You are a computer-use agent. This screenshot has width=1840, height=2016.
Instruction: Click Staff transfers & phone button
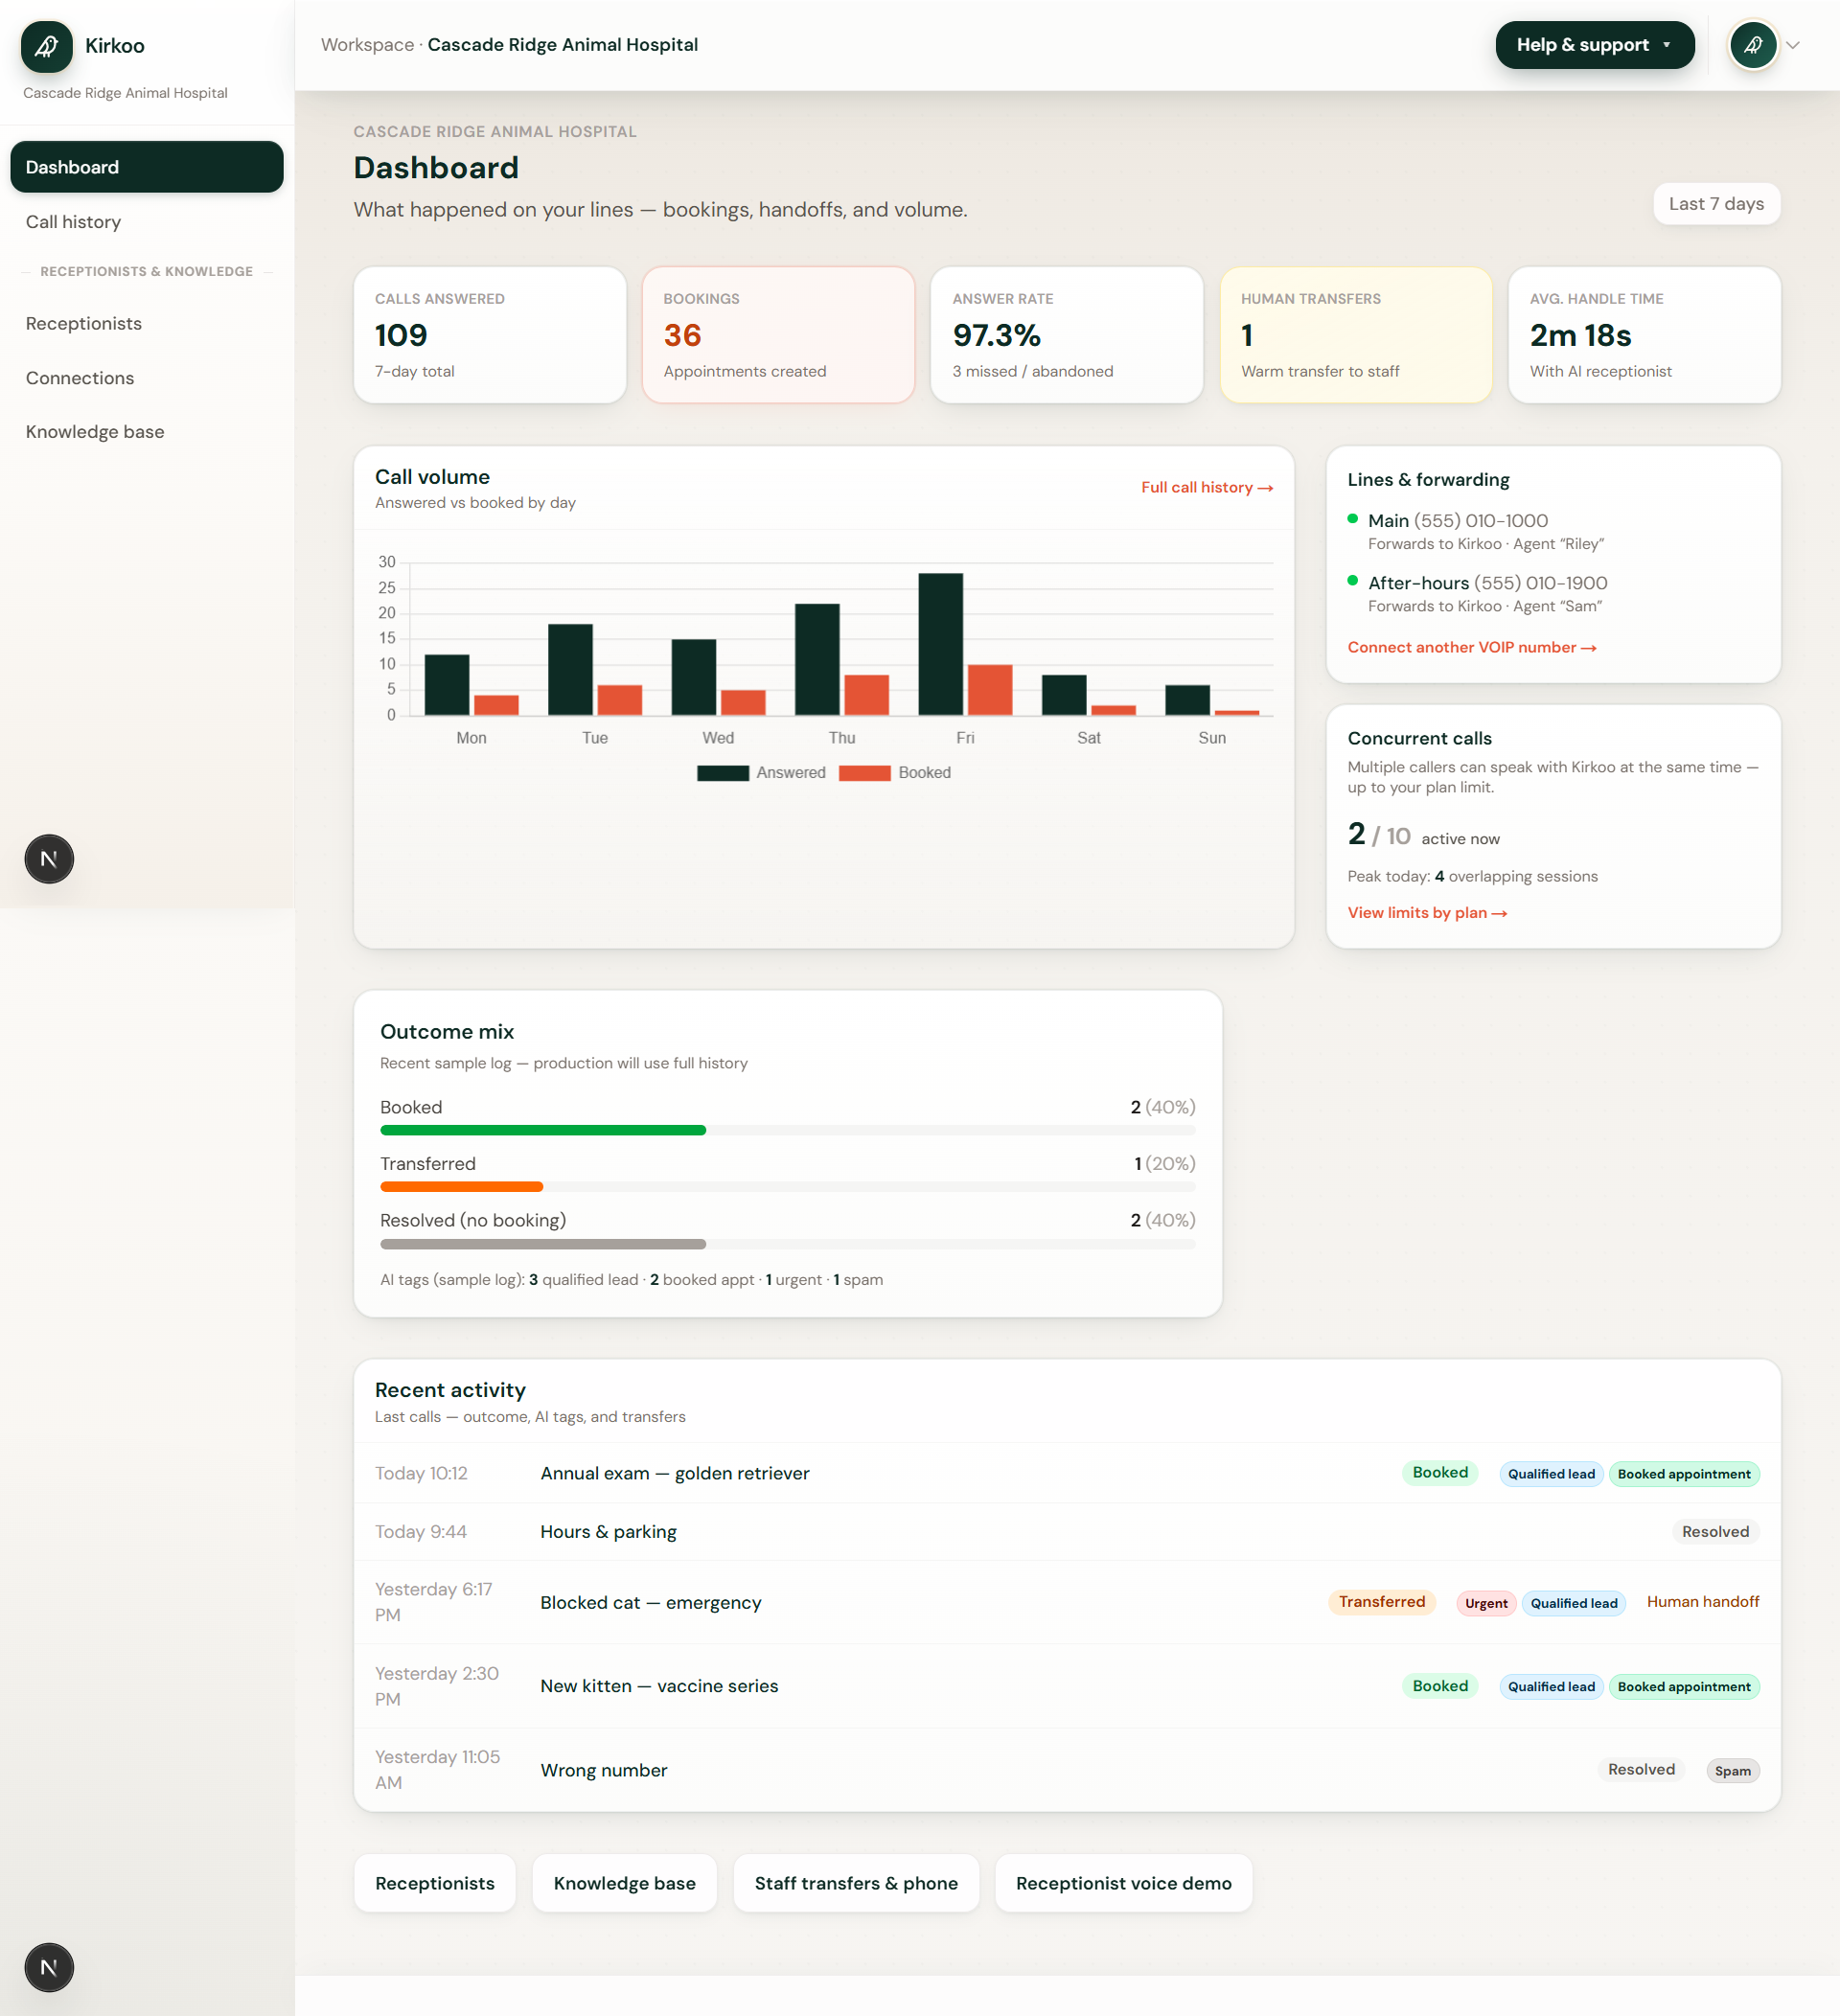coord(856,1884)
